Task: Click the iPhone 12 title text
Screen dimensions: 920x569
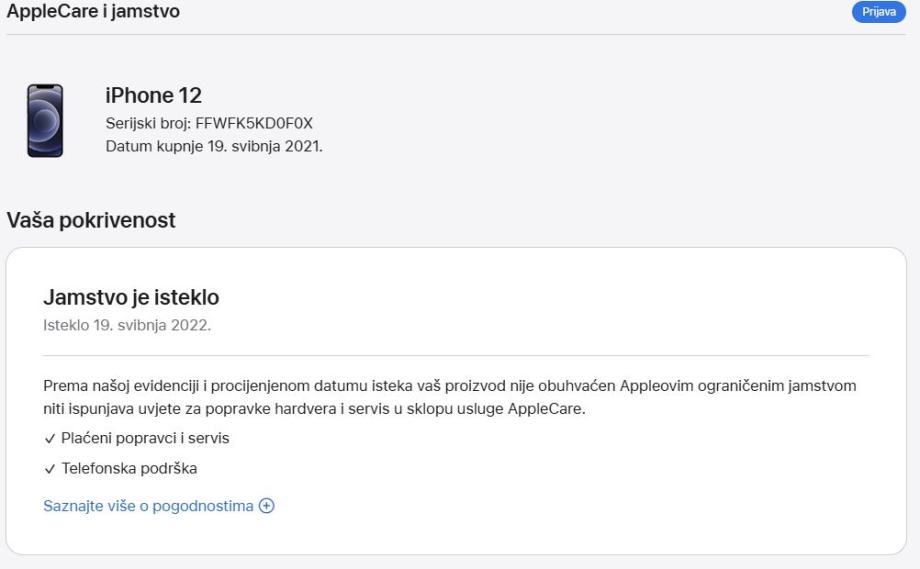Action: click(x=153, y=96)
